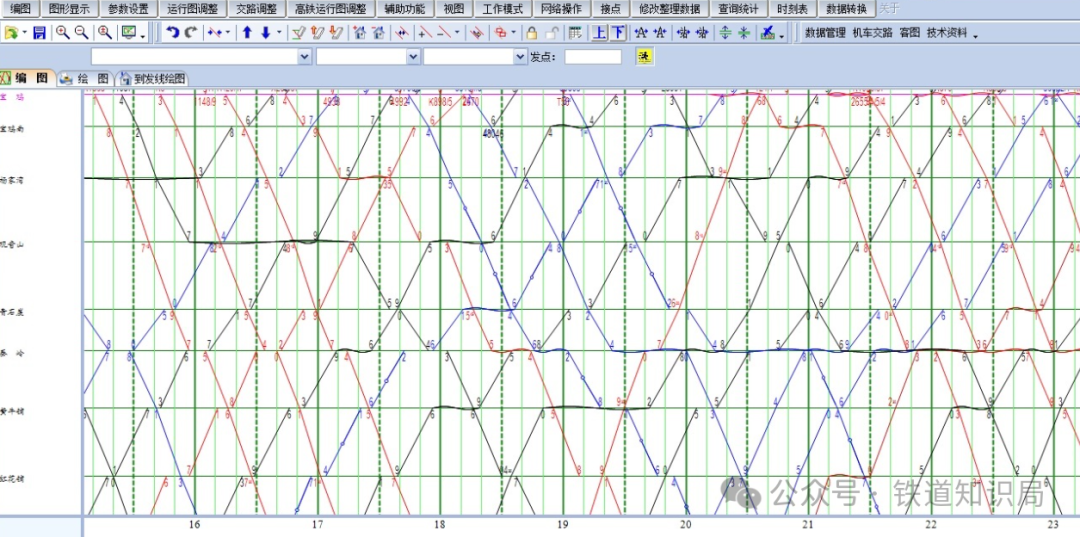Switch to the 绘图 tab
1080x537 pixels.
click(86, 78)
